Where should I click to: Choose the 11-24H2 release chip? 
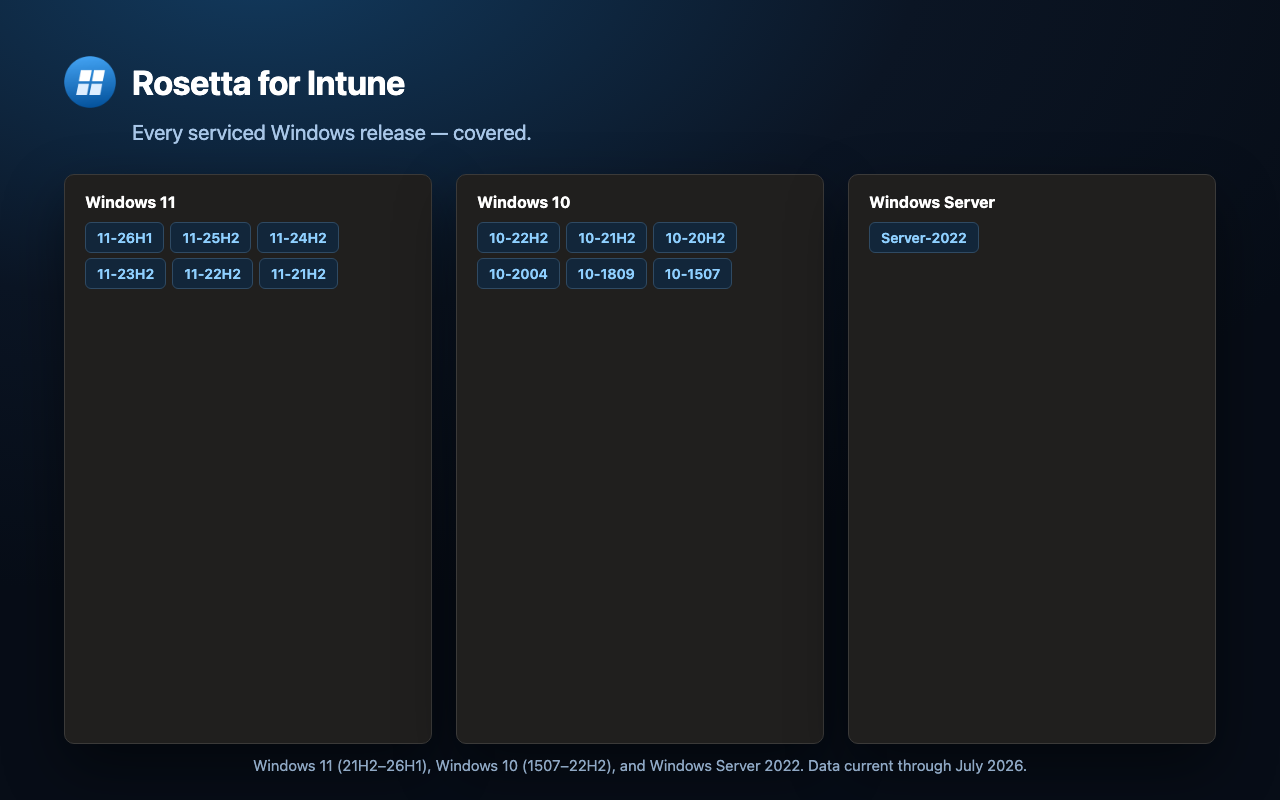pyautogui.click(x=298, y=238)
